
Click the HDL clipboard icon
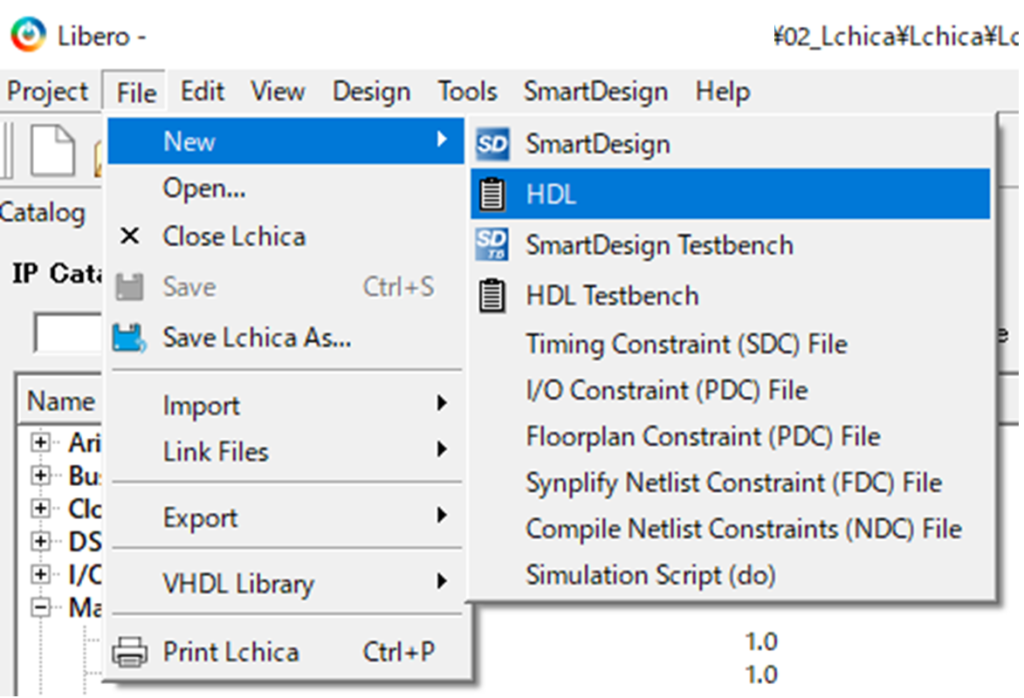pyautogui.click(x=492, y=194)
